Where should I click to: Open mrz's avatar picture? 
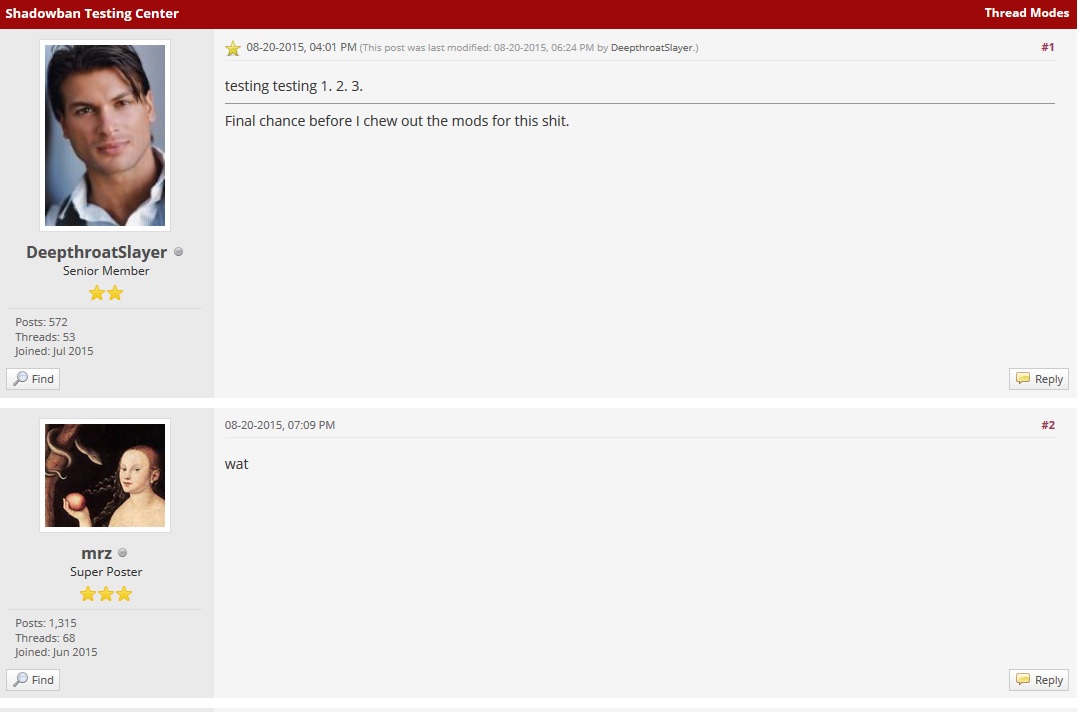[105, 475]
